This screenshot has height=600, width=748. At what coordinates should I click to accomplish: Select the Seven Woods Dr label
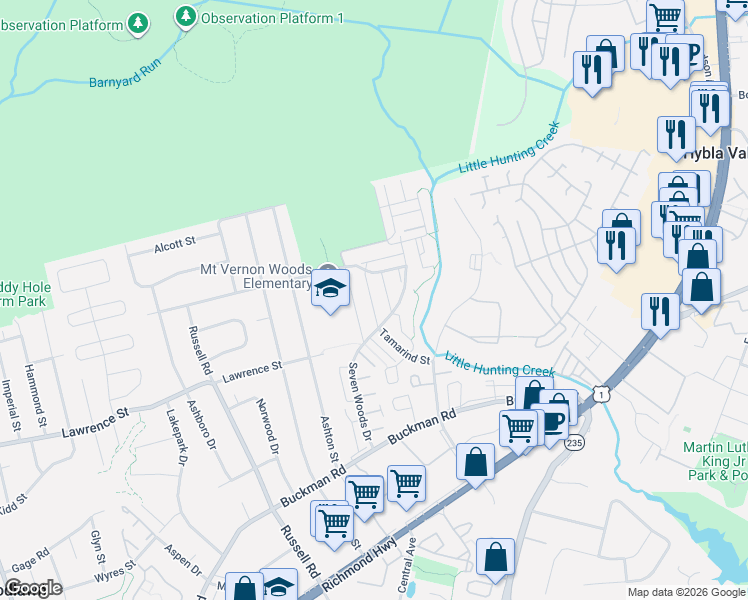360,402
